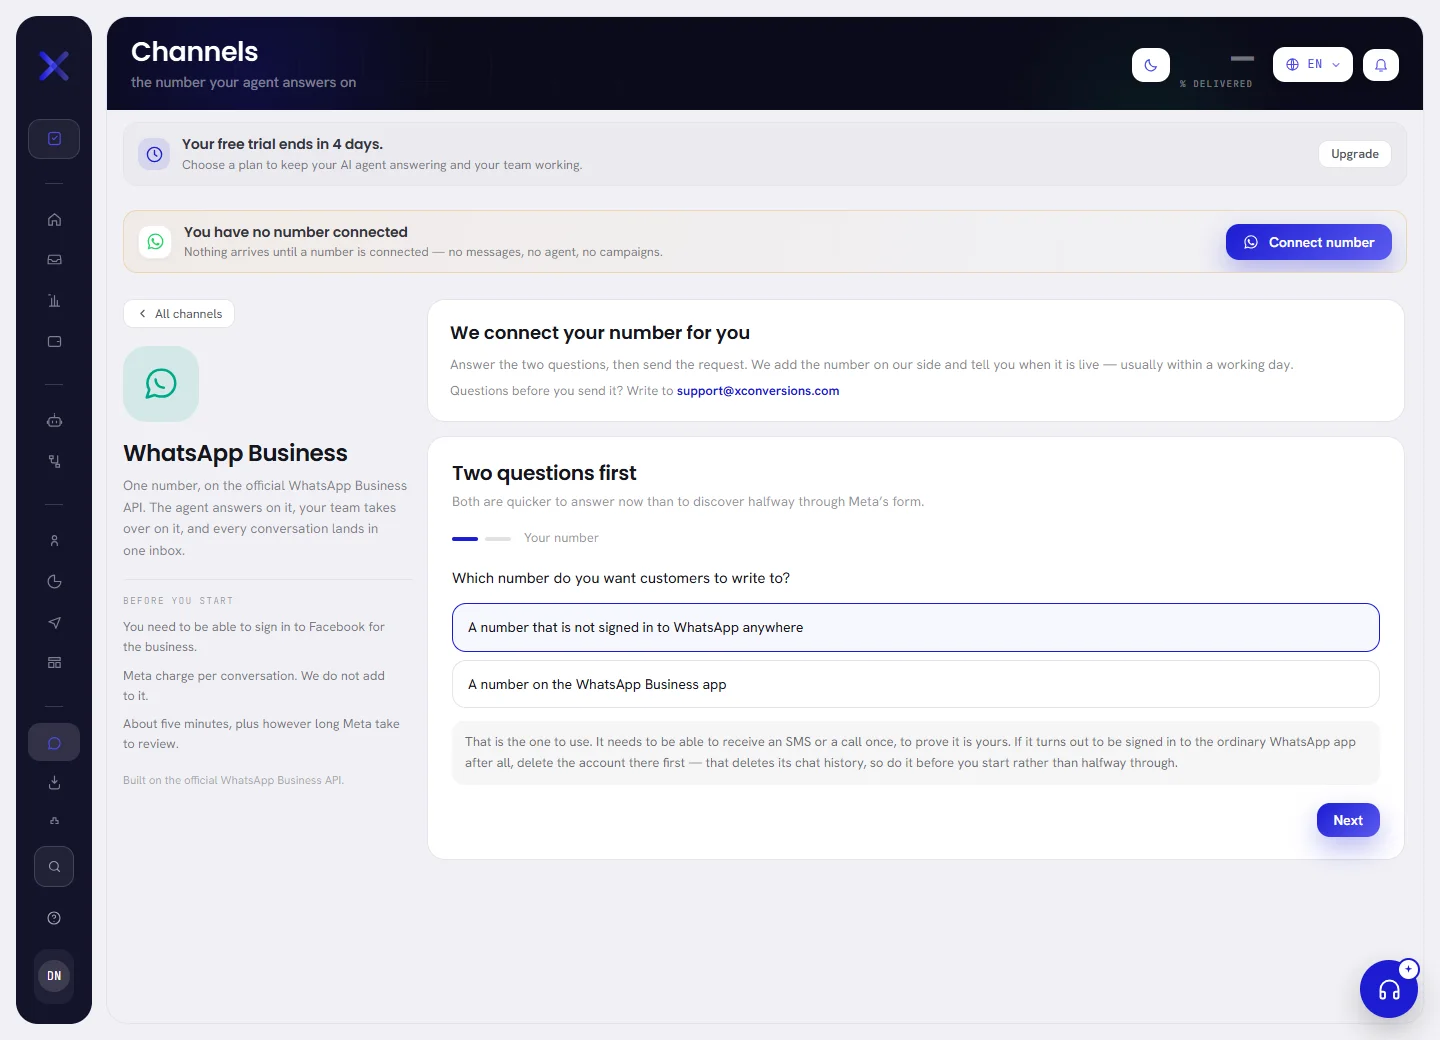1440x1040 pixels.
Task: Click the clock icon in the trial banner
Action: coord(154,154)
